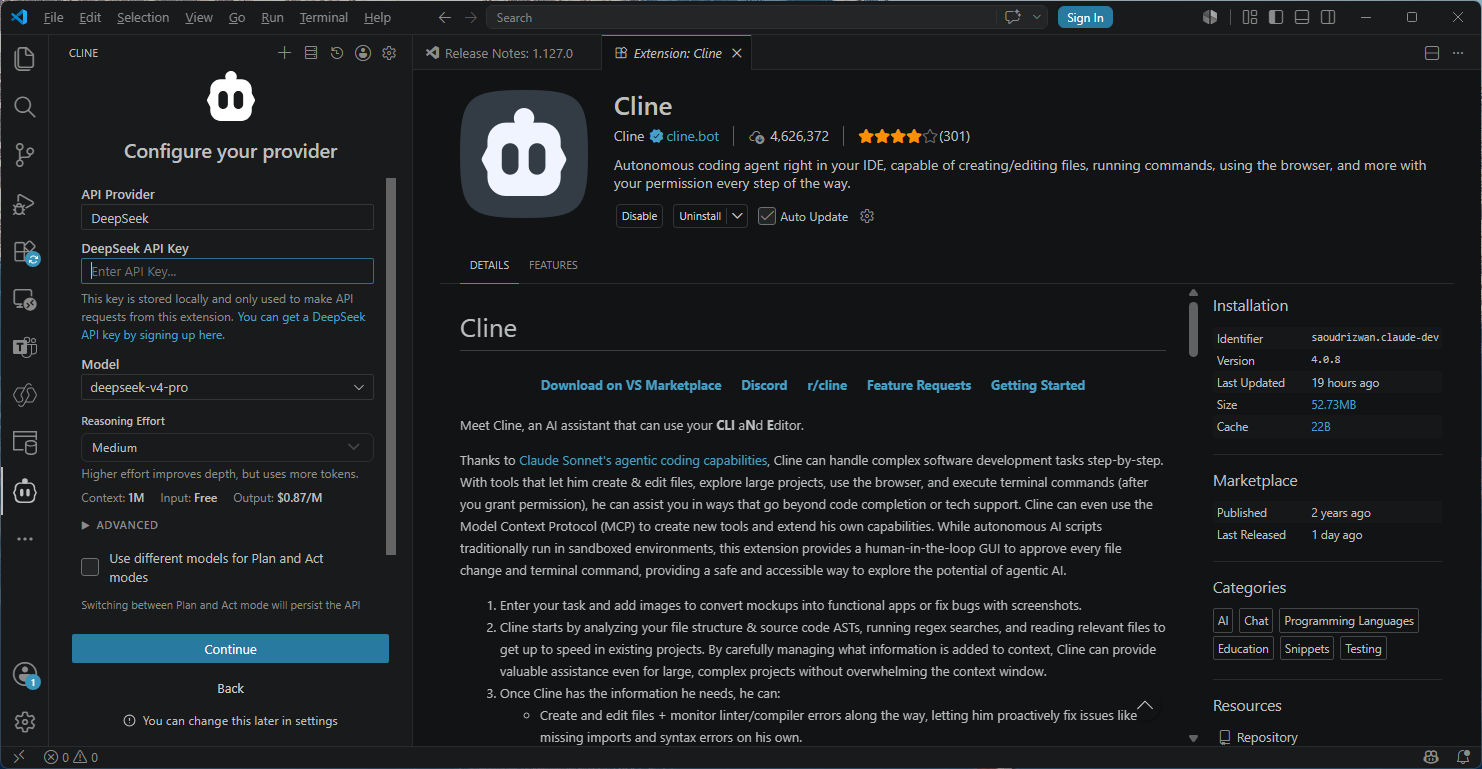The height and width of the screenshot is (769, 1482).
Task: Disable the Cline extension
Action: (639, 216)
